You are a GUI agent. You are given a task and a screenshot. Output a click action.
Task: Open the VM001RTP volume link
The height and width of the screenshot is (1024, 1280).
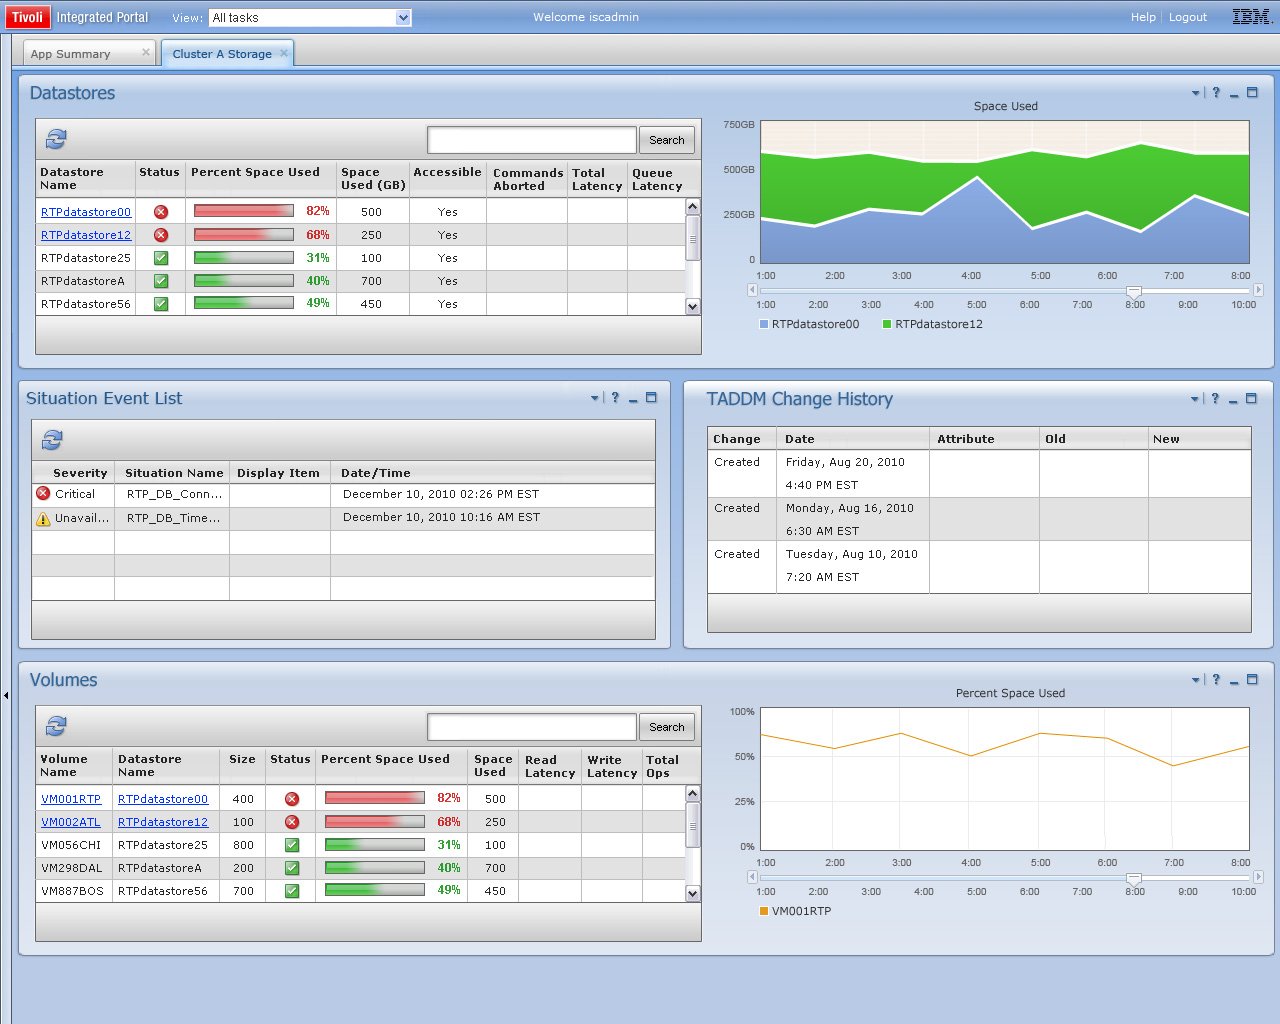[x=71, y=799]
